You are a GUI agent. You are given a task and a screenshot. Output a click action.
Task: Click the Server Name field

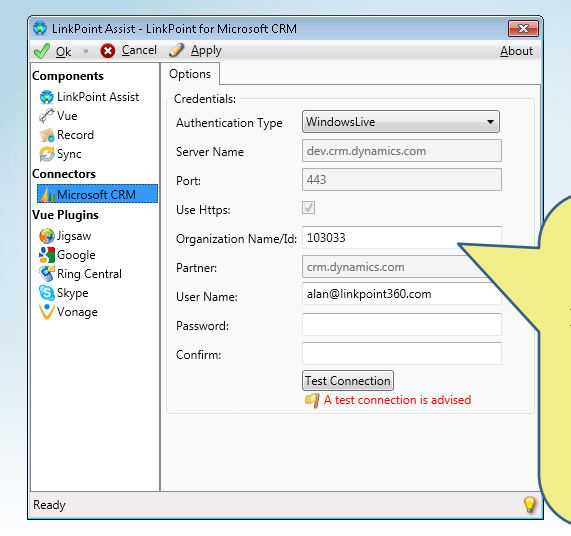coord(402,151)
